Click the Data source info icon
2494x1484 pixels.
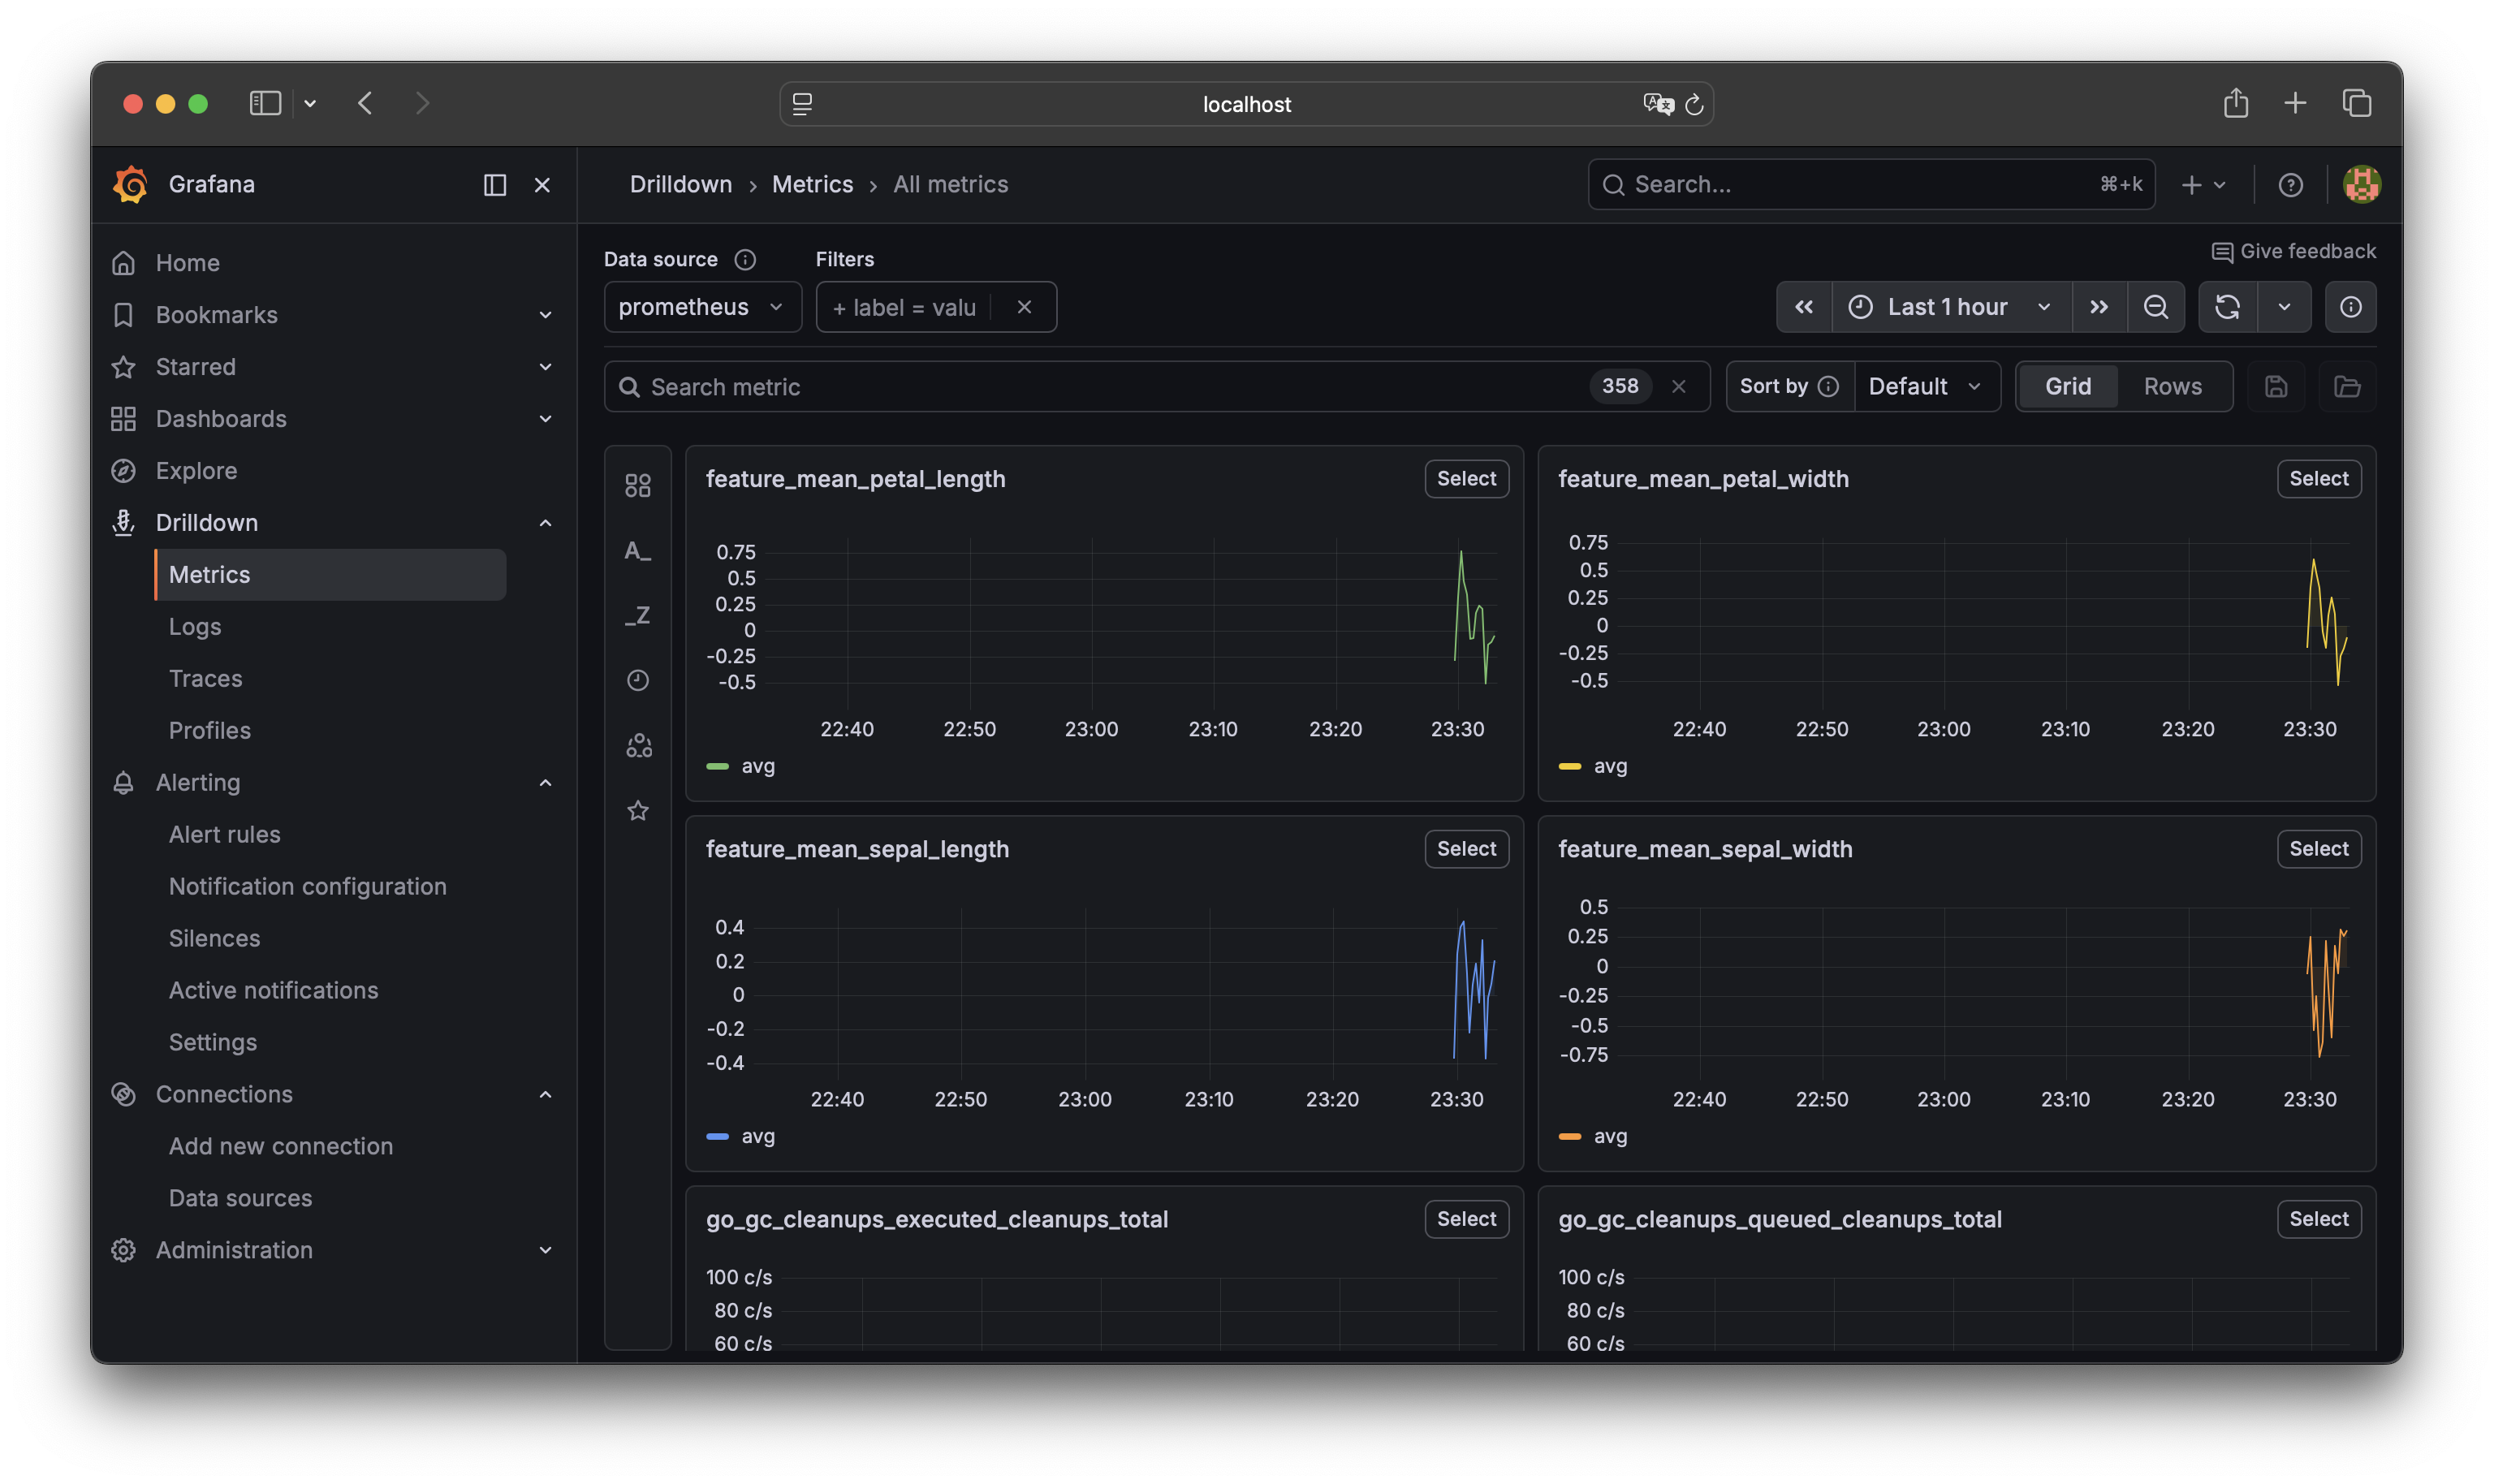pos(745,260)
